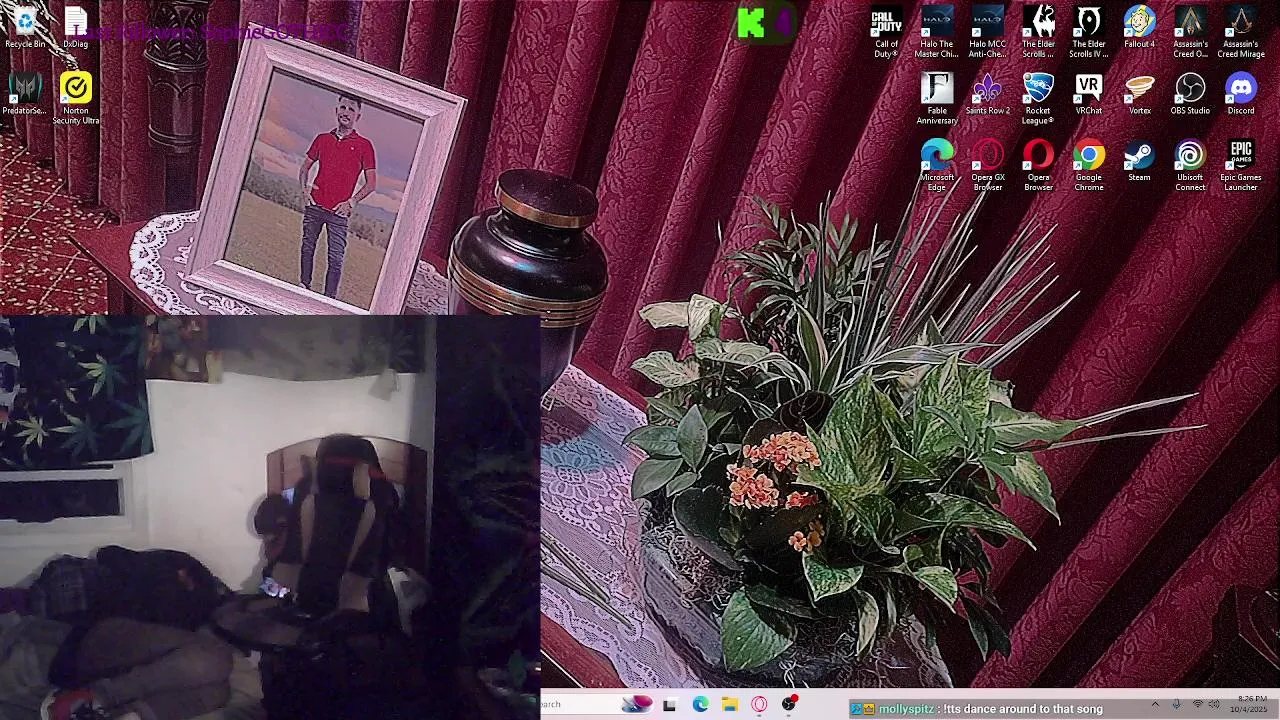
Task: Launch Call of Duty shortcut
Action: [886, 32]
